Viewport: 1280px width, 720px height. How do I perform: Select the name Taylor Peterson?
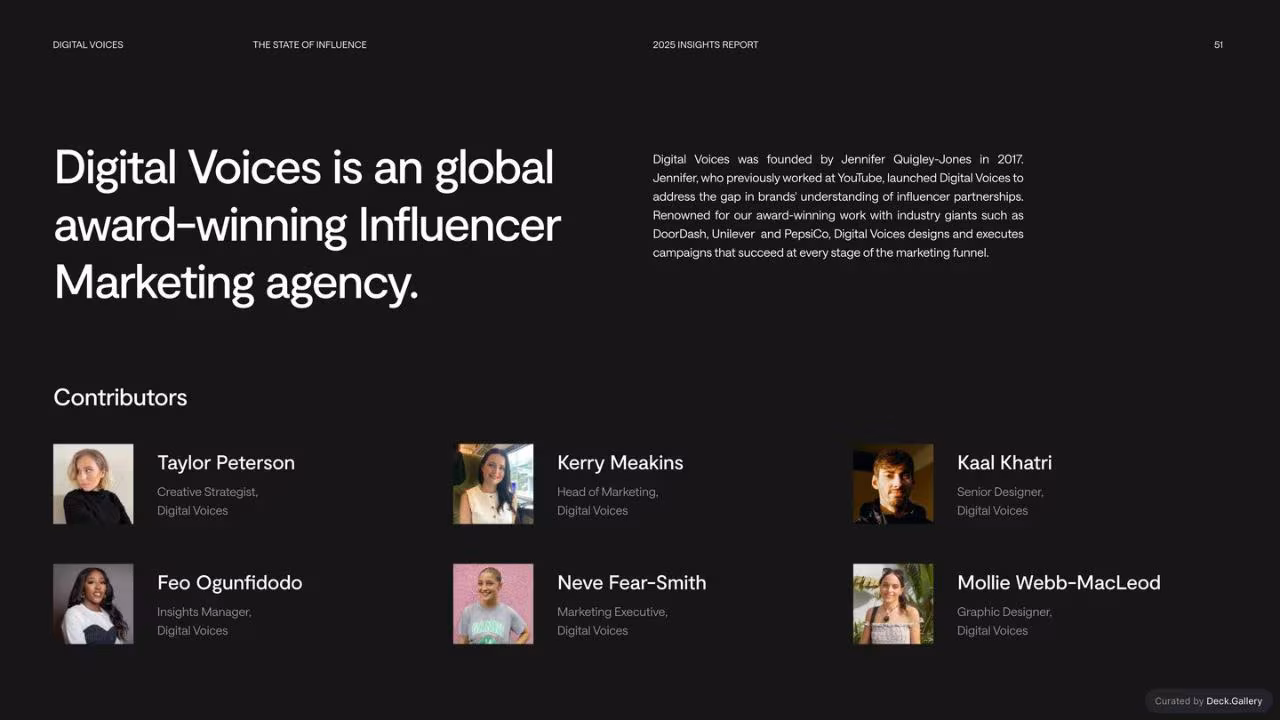pos(226,463)
